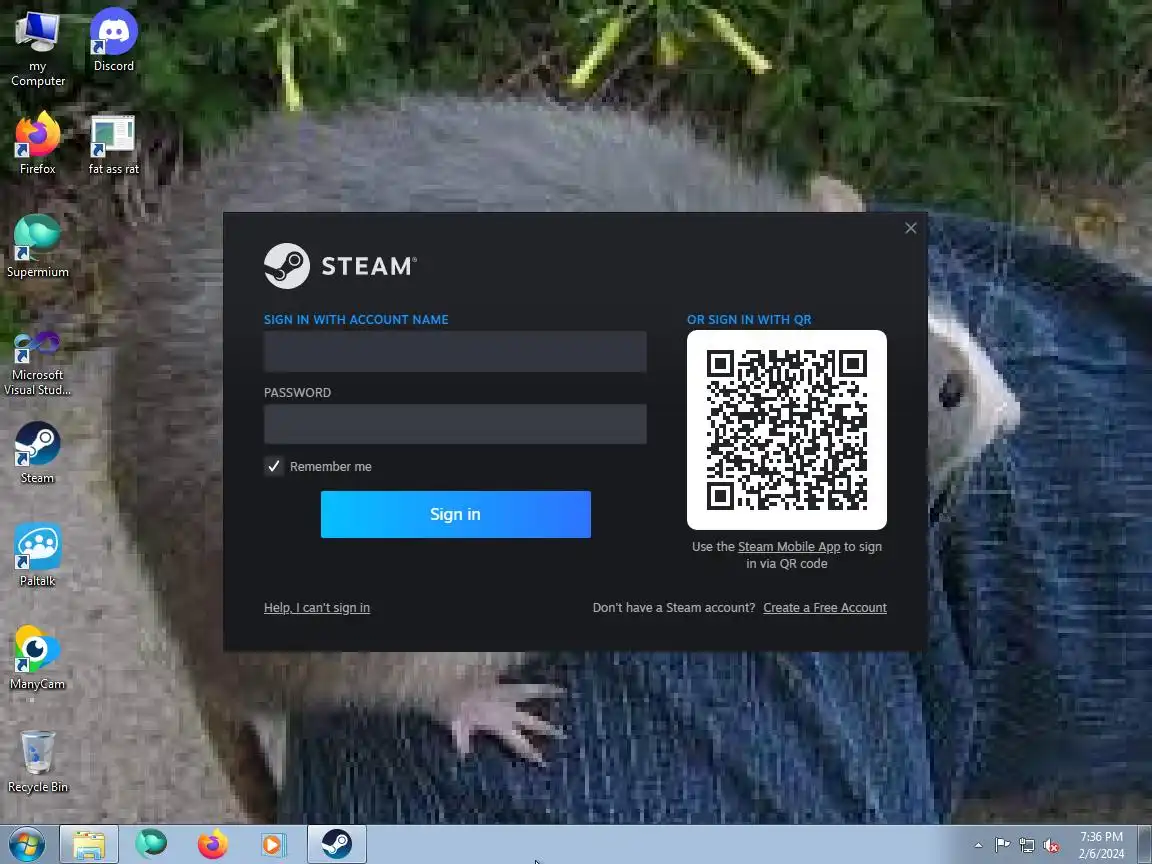Select the ManyCam desktop shortcut

tap(37, 658)
